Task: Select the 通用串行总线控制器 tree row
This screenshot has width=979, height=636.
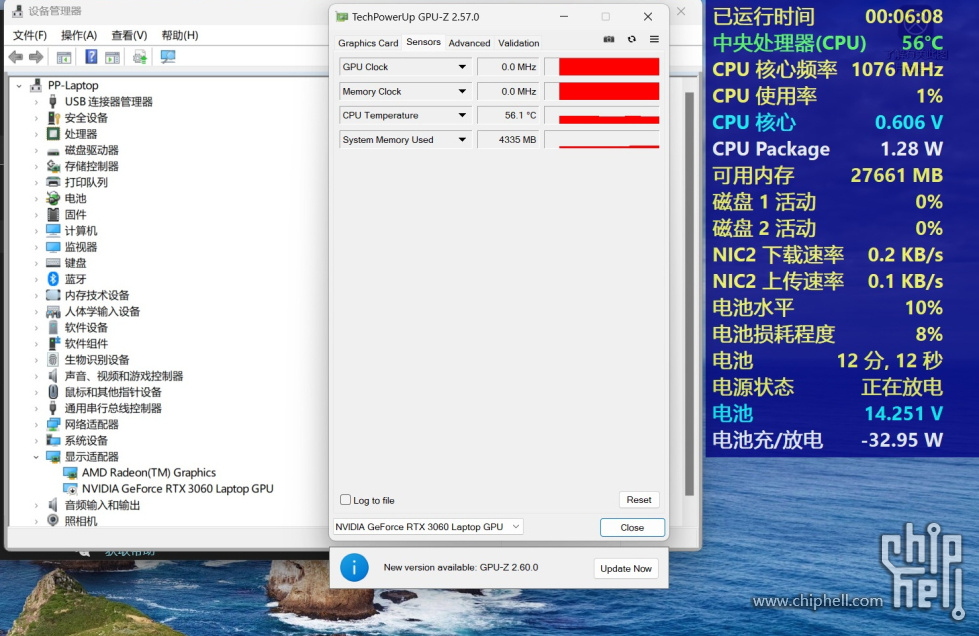Action: click(x=113, y=408)
